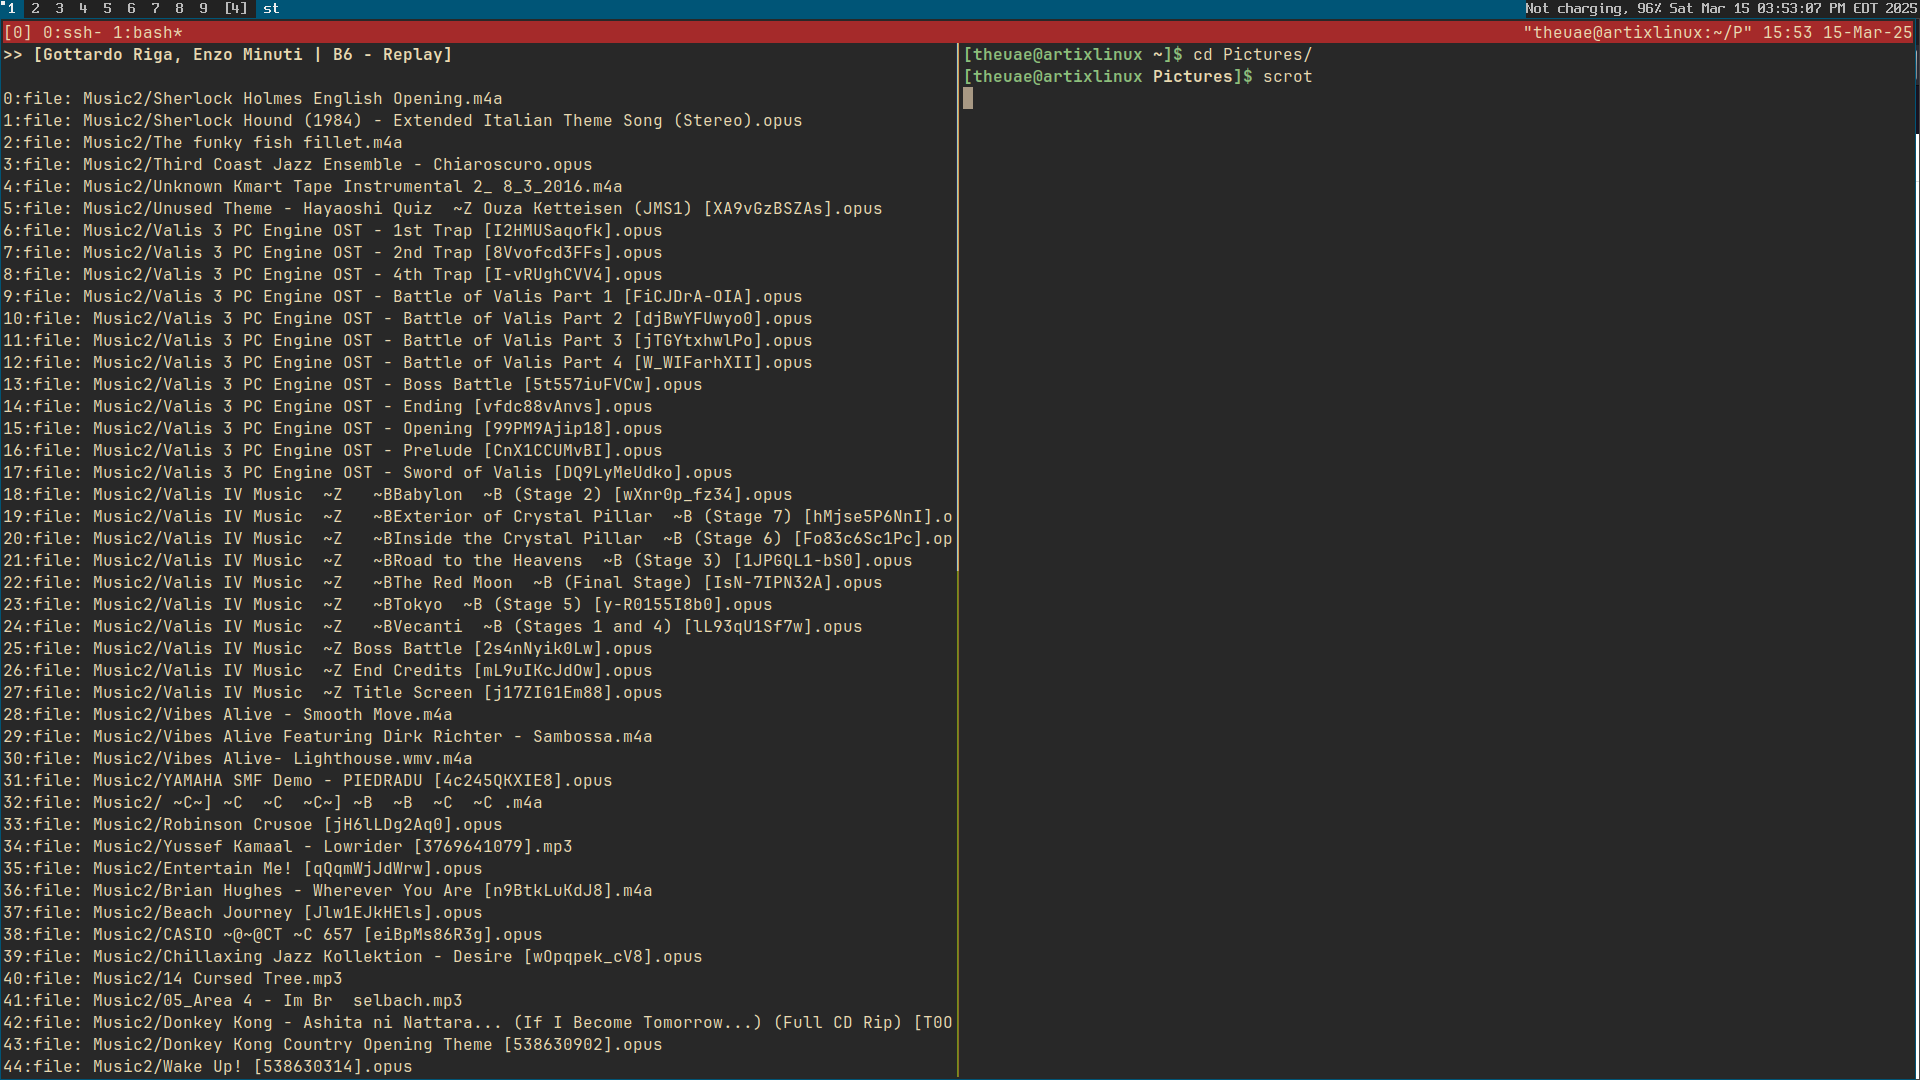Click entry Exterior of Crystal Pillar Stage 7

coord(478,517)
